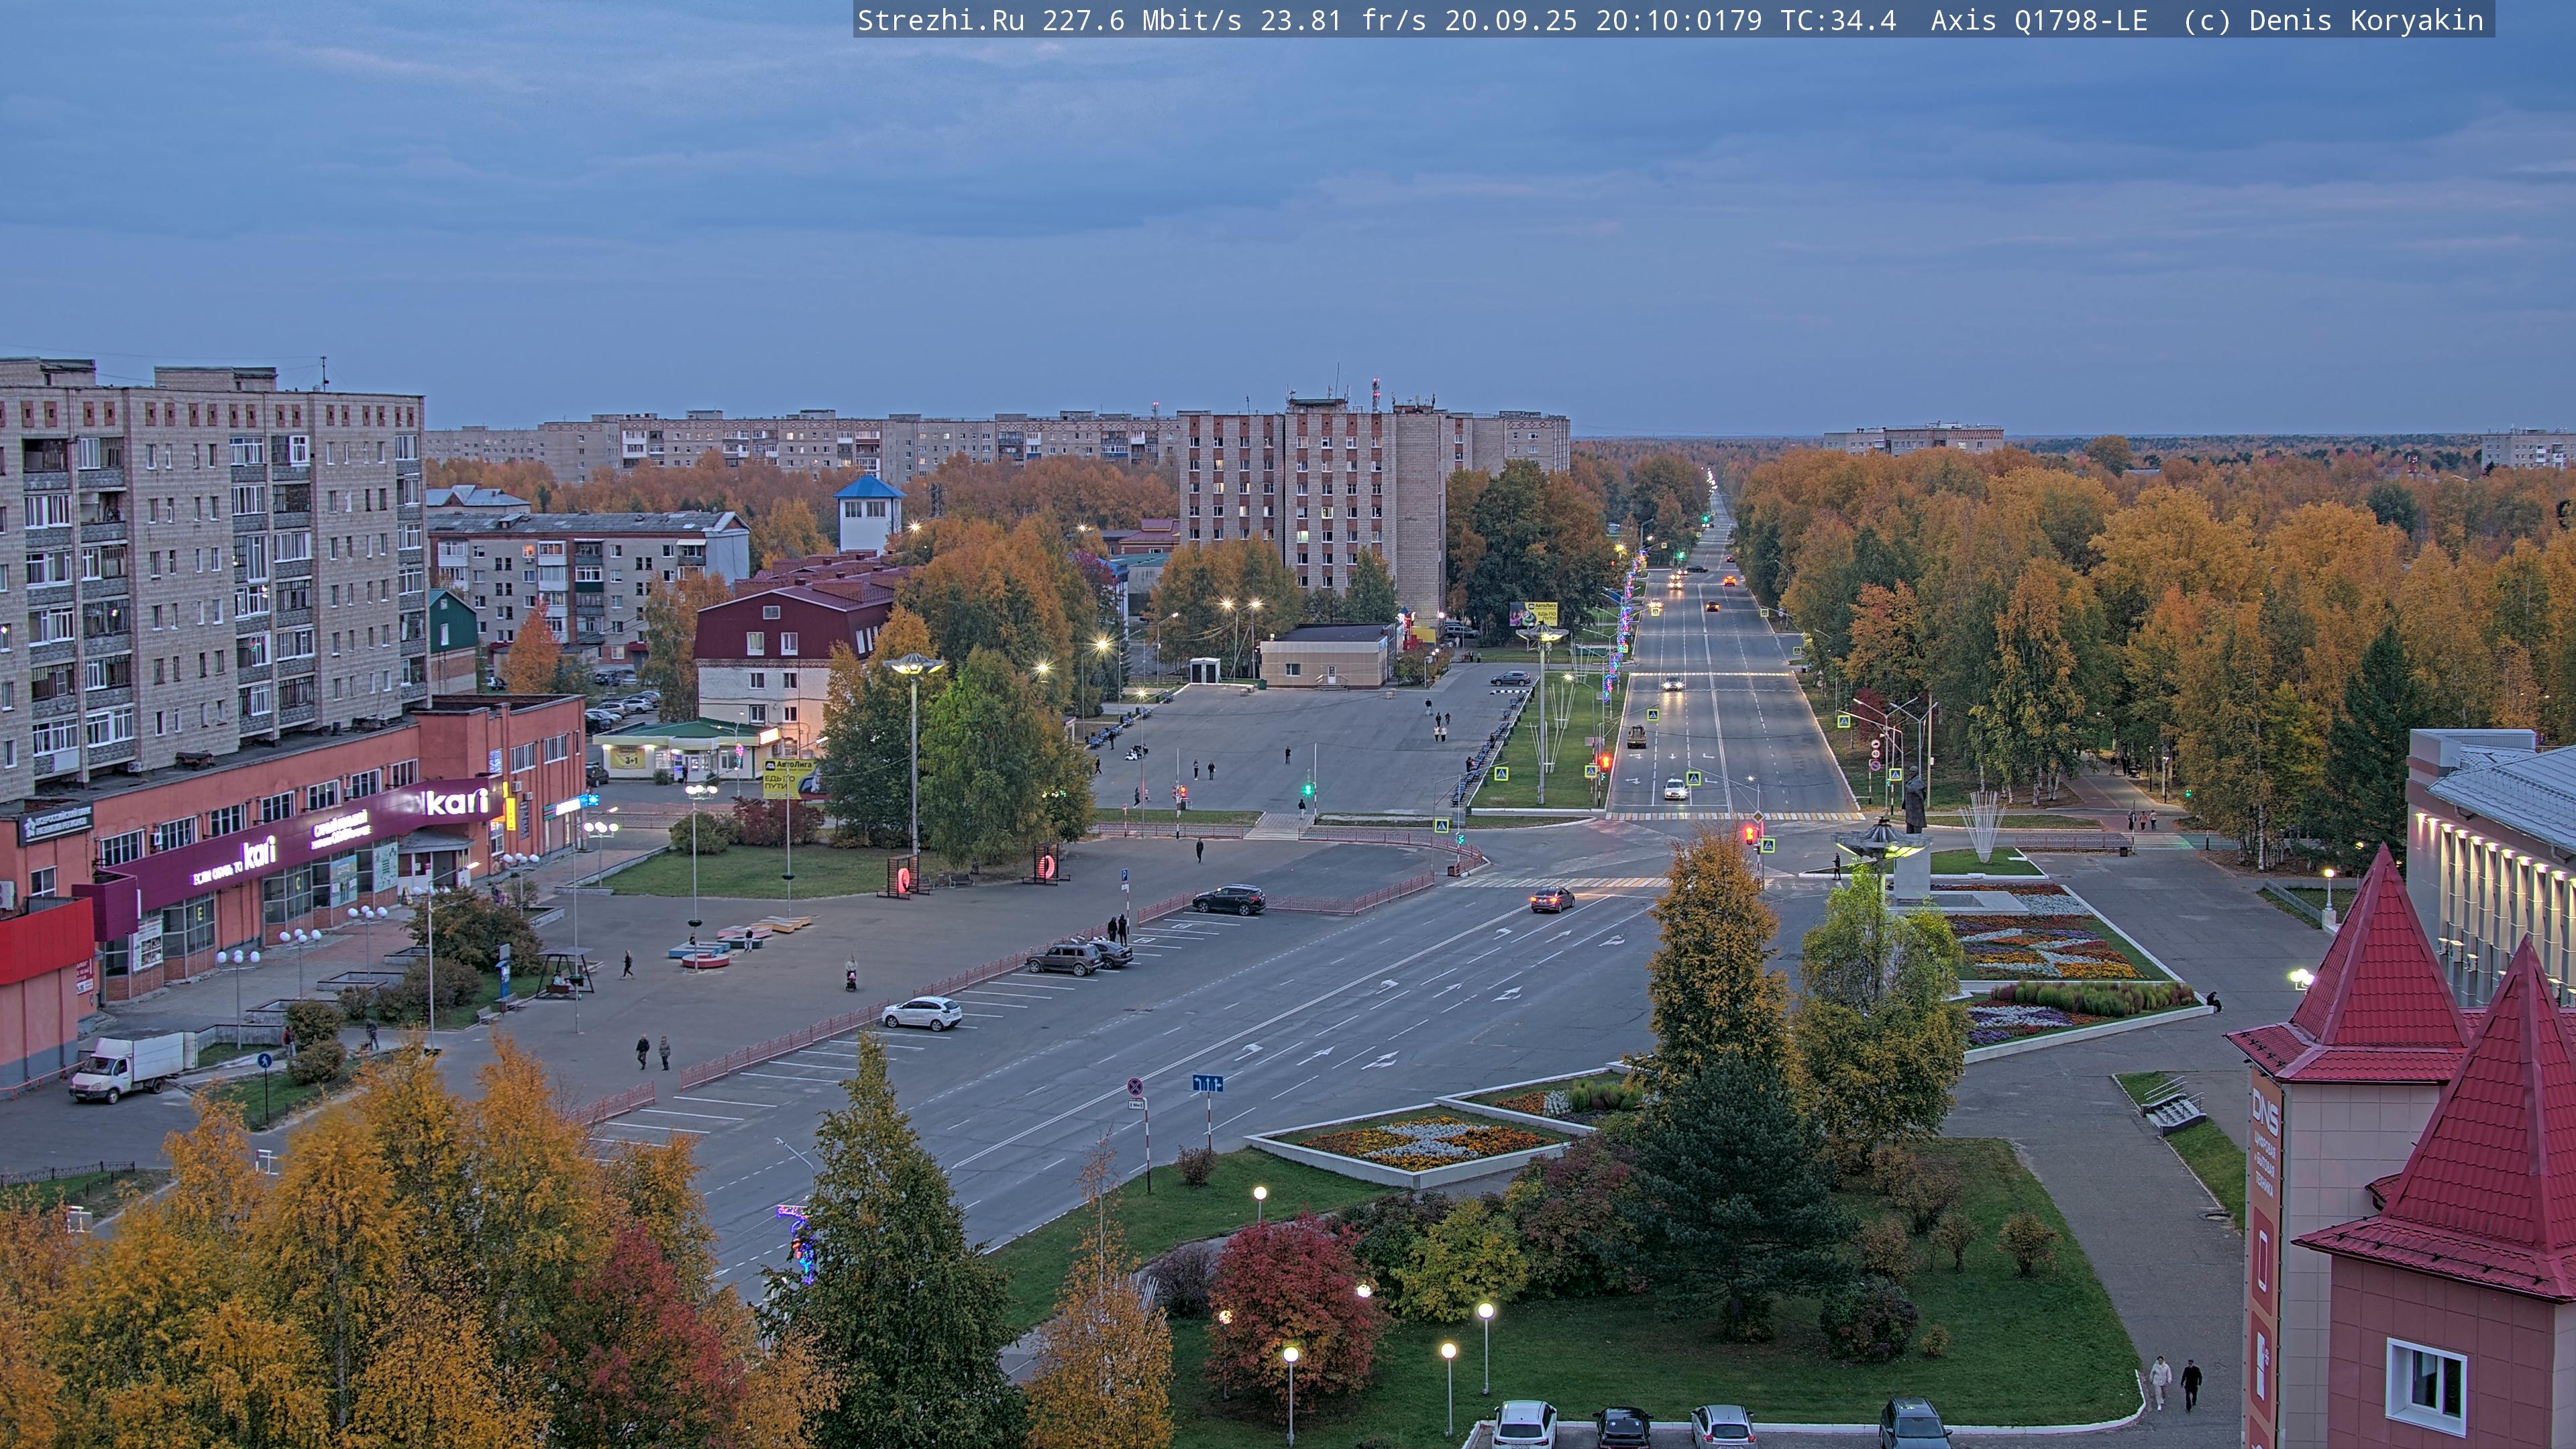Click the white delivery truck at left
This screenshot has height=1449, width=2576.
tap(129, 1067)
